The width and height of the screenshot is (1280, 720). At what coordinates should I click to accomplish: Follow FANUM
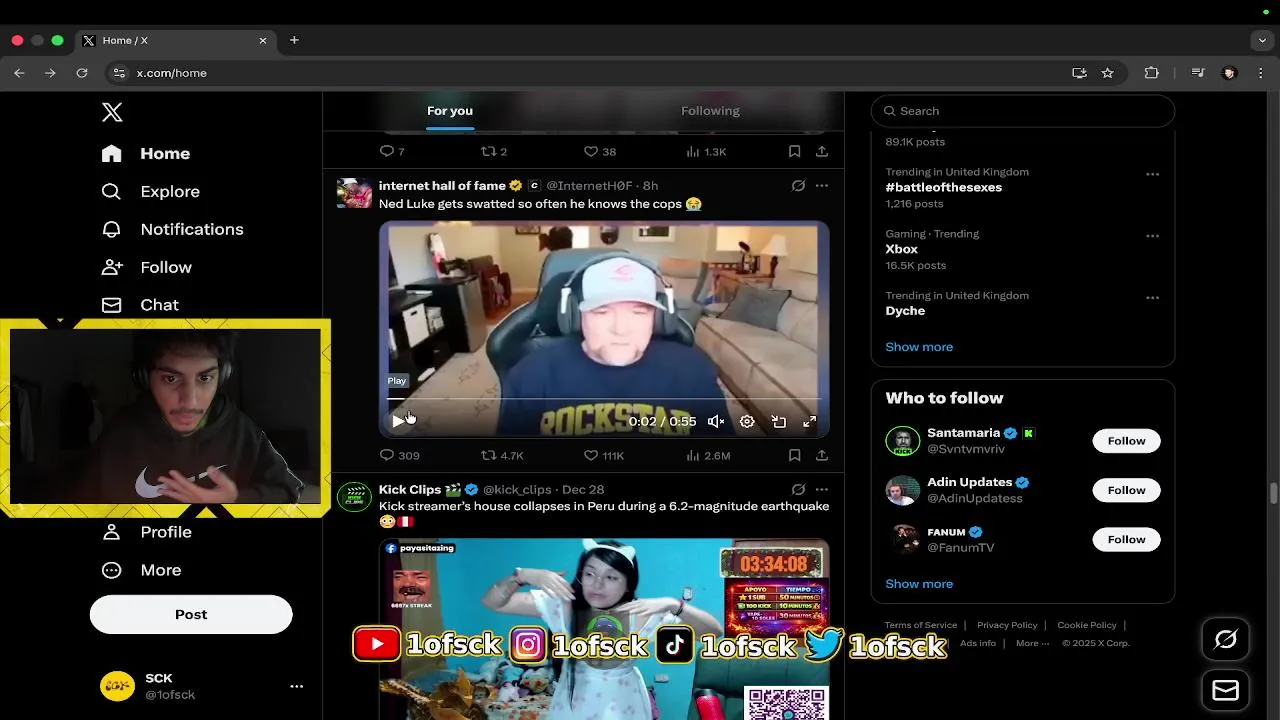[1126, 539]
